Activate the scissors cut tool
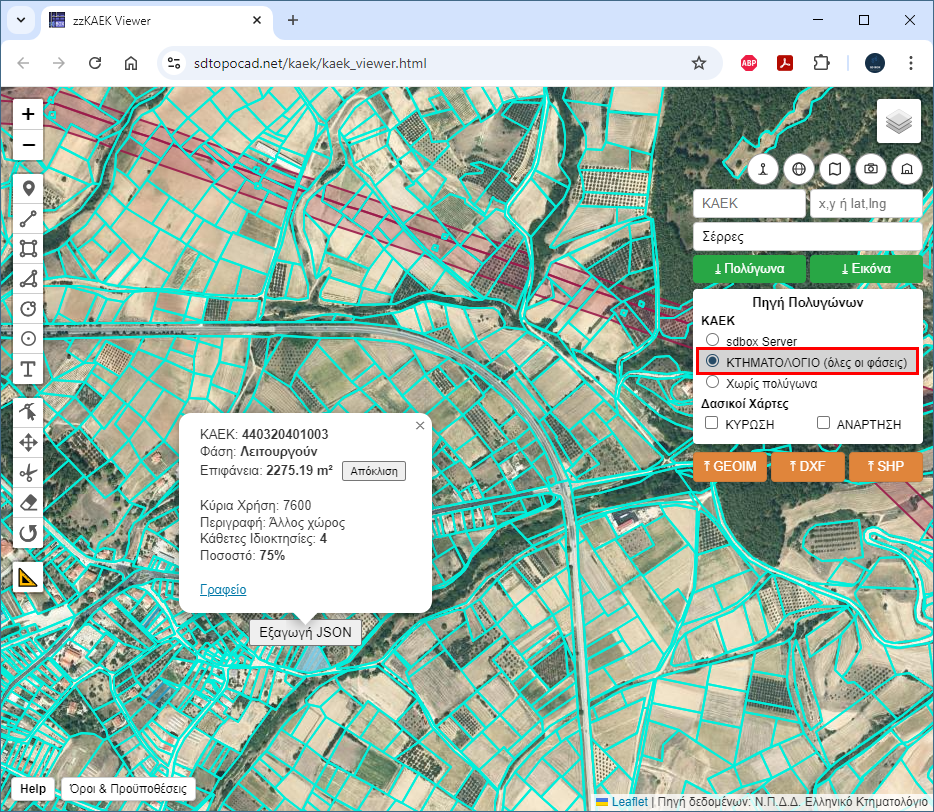The width and height of the screenshot is (934, 812). coord(28,472)
